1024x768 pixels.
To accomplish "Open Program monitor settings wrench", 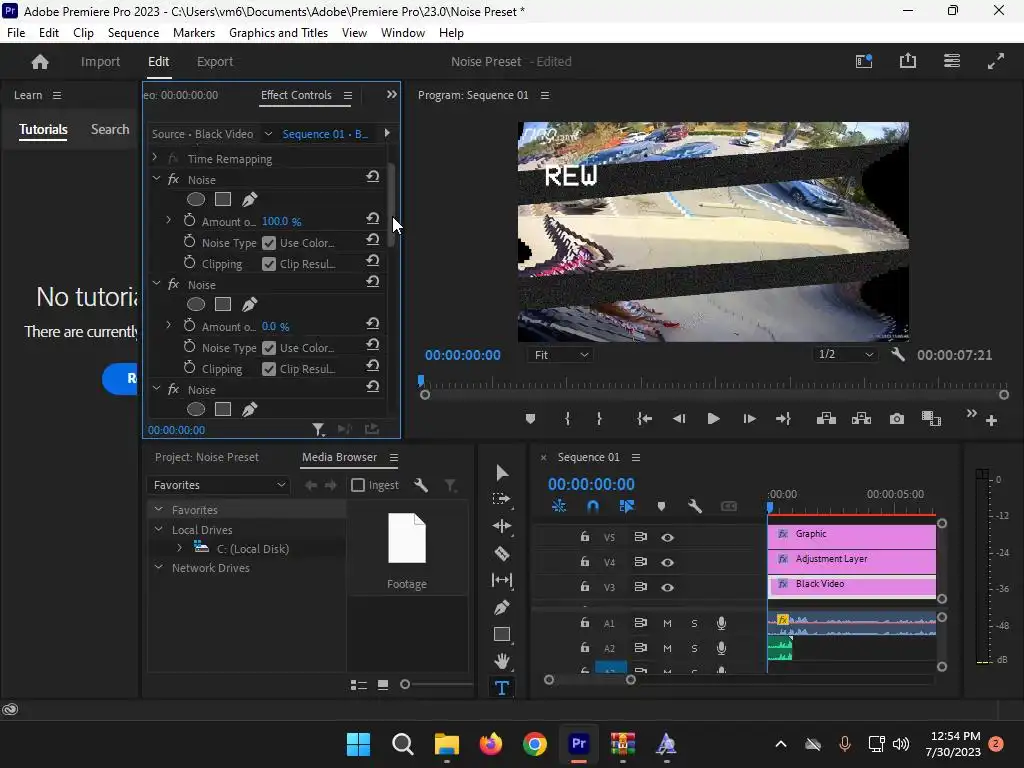I will point(898,355).
